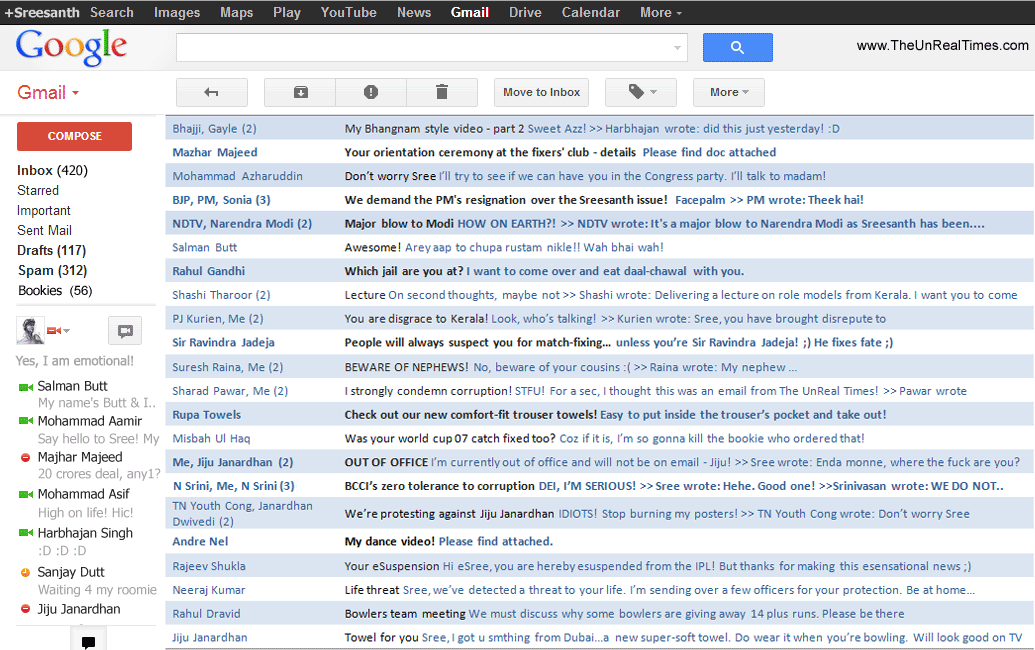
Task: Click the chat icon at the panel bottom
Action: tap(88, 641)
